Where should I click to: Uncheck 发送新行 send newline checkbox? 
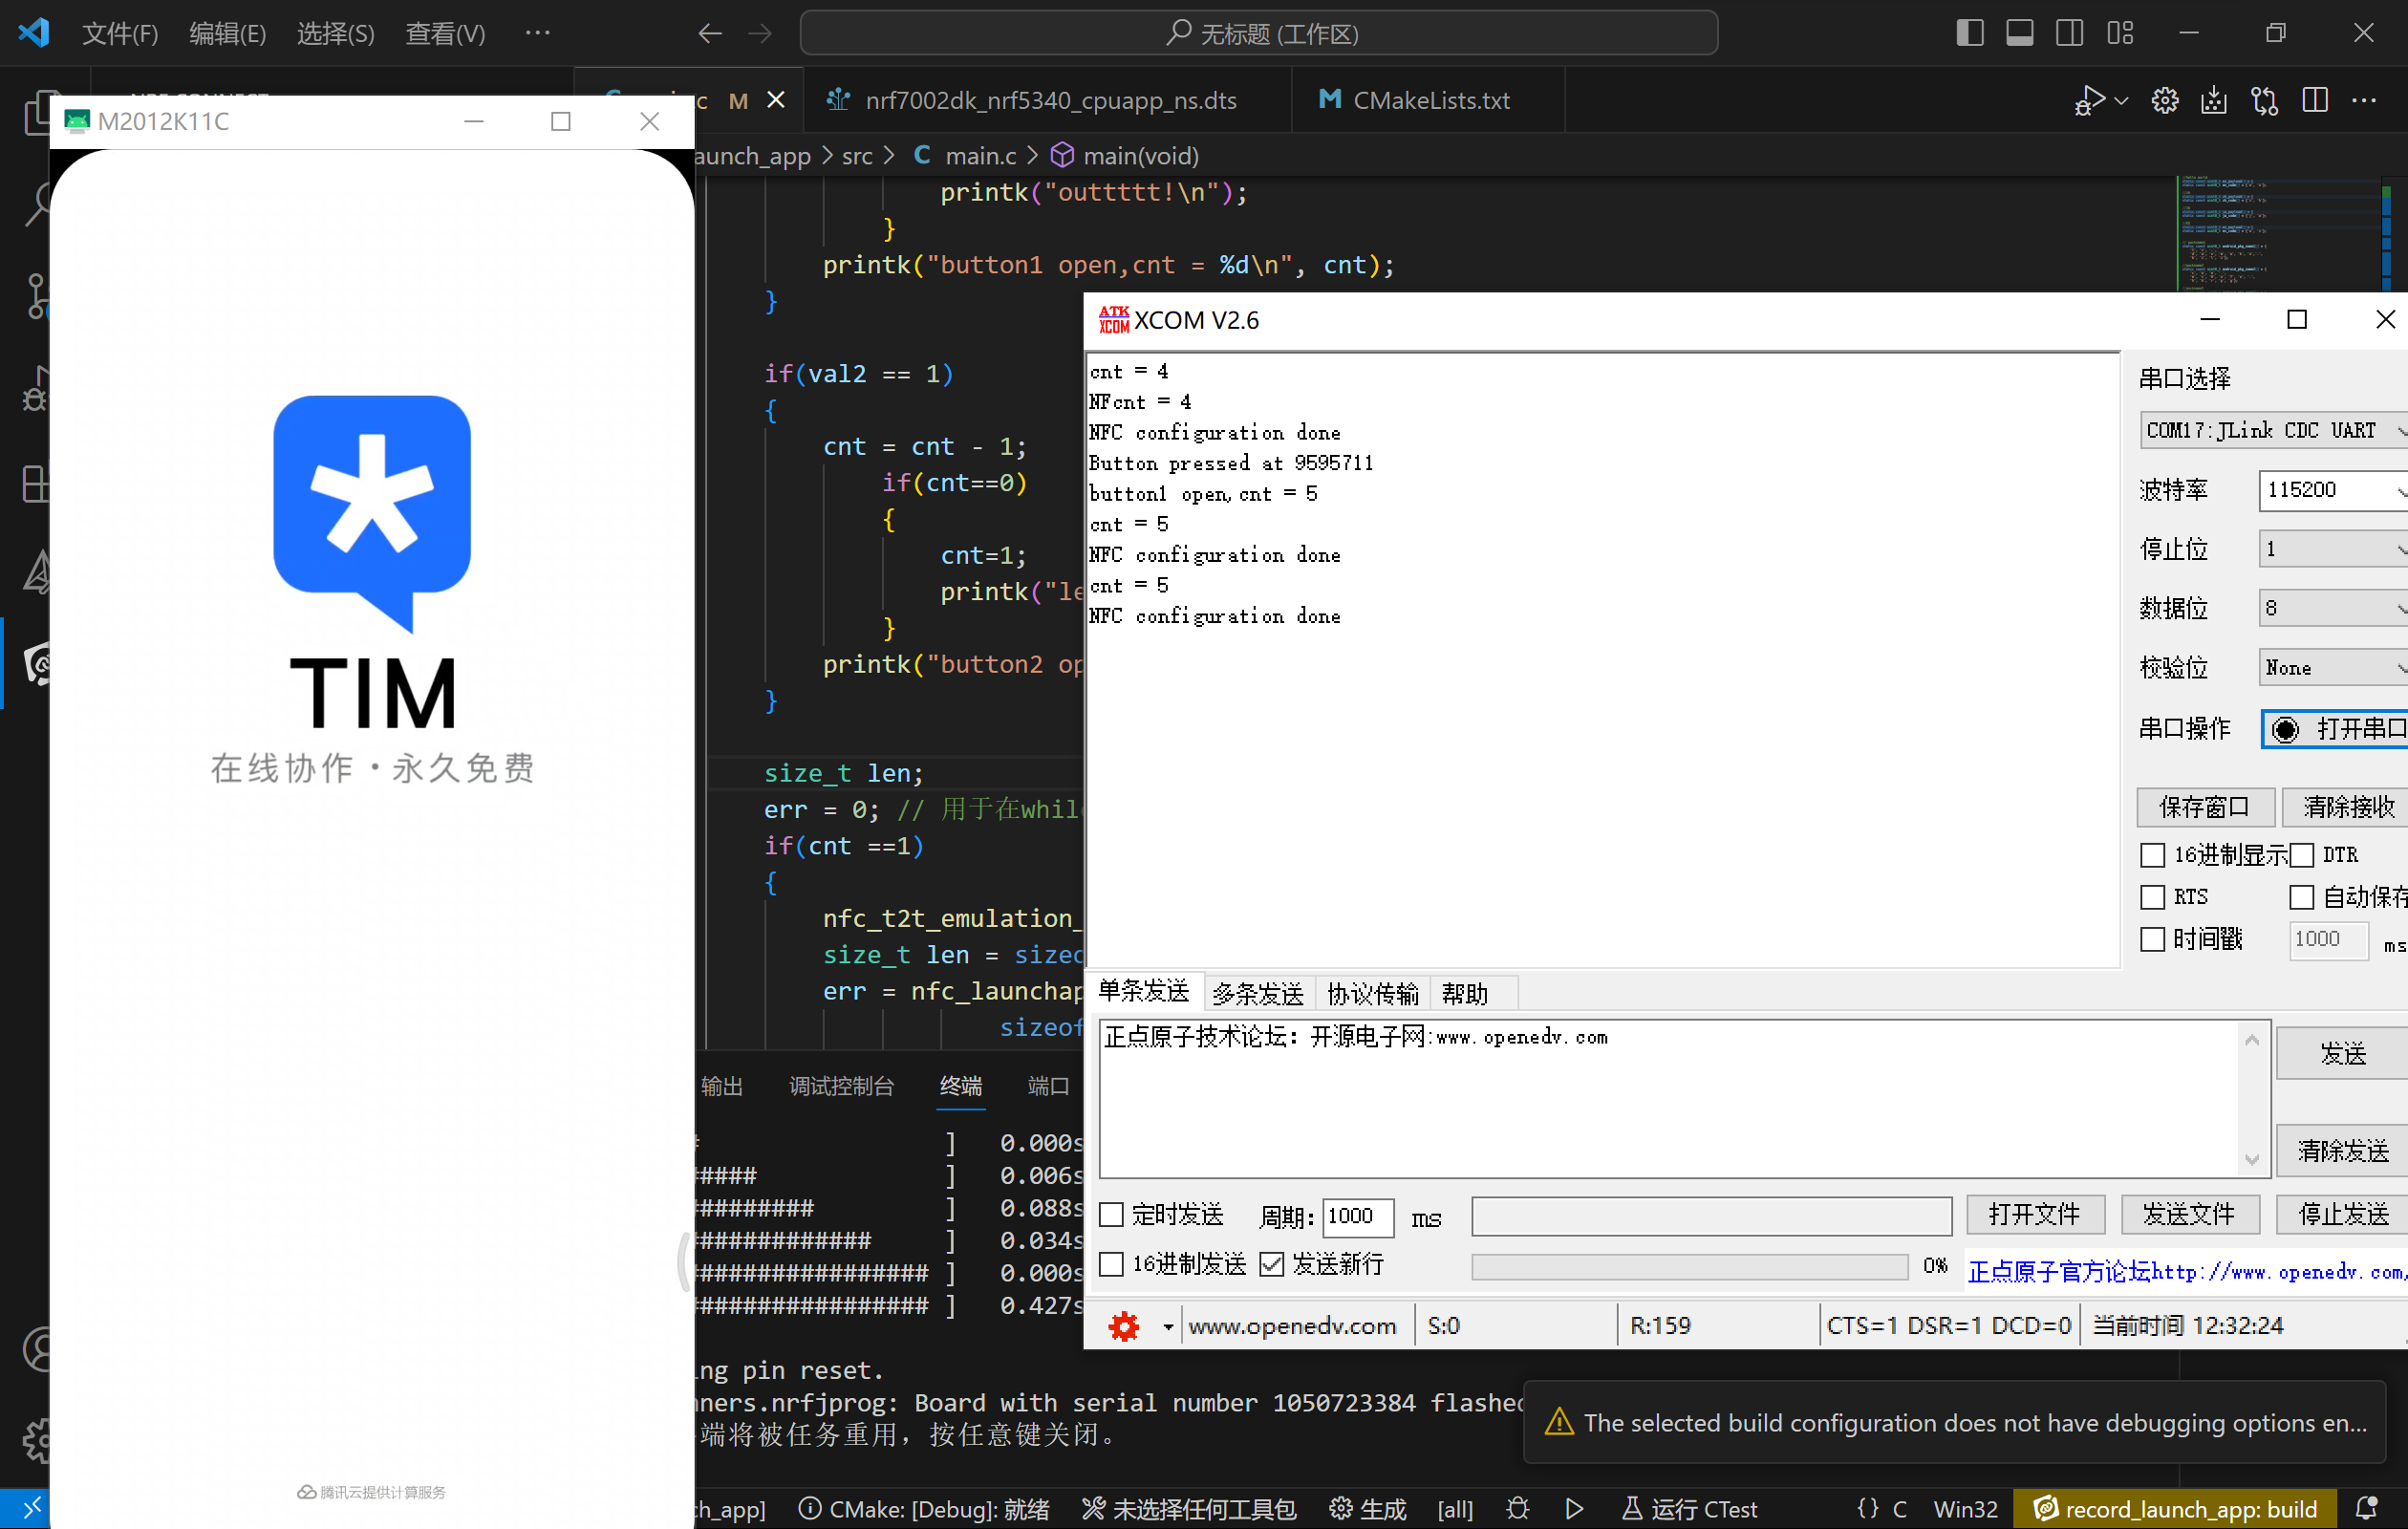click(1271, 1264)
